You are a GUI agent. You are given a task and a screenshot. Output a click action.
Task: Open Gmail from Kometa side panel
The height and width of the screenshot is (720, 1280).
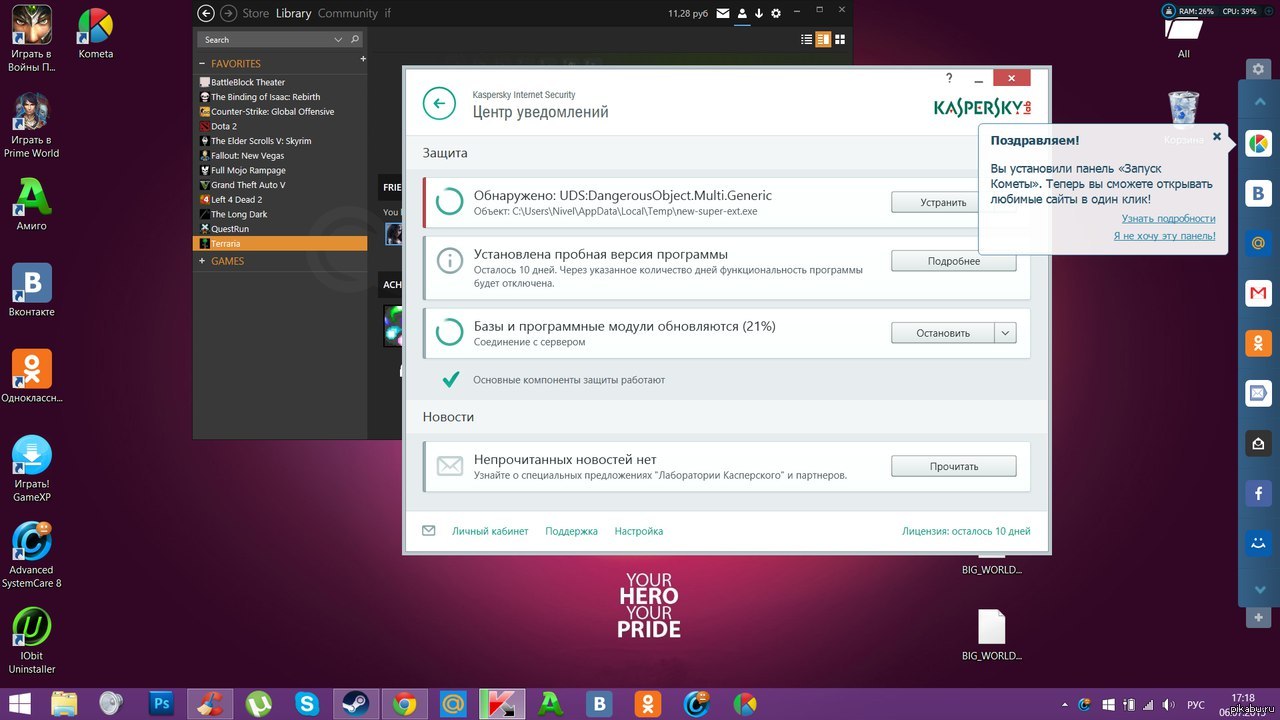click(x=1257, y=293)
